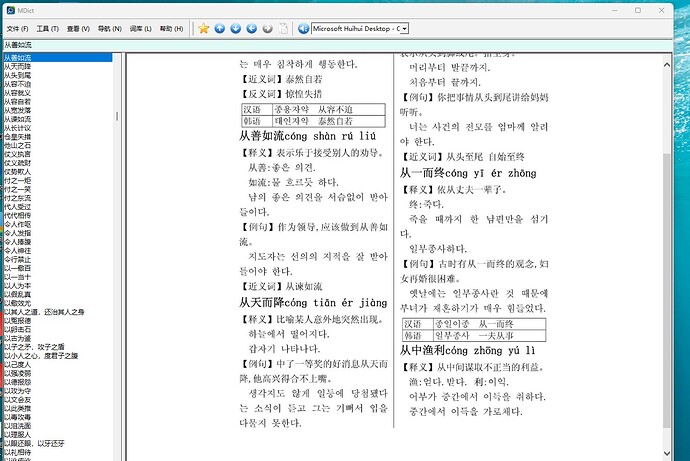
Task: Select 以己度人 in the word list
Action: [18, 365]
